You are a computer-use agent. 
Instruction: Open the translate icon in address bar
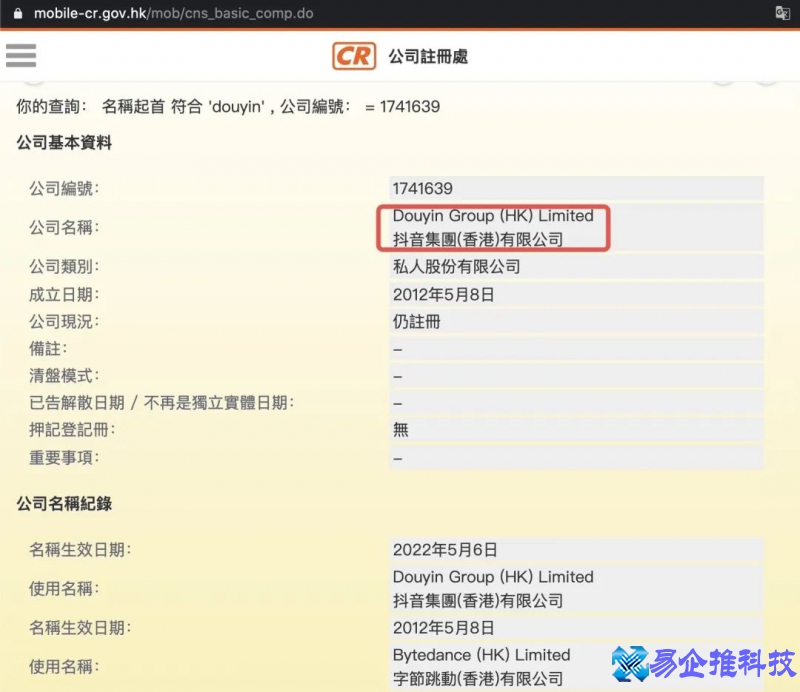pos(782,13)
